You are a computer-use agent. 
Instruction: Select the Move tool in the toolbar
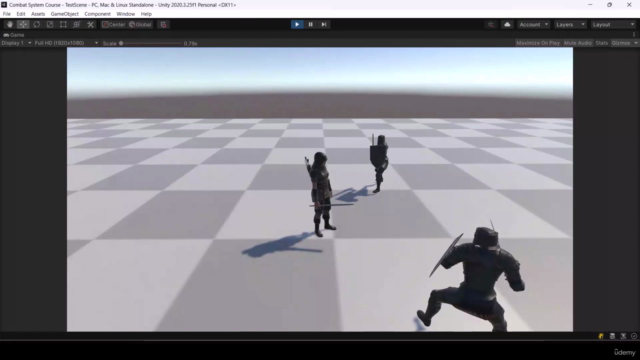click(x=23, y=24)
